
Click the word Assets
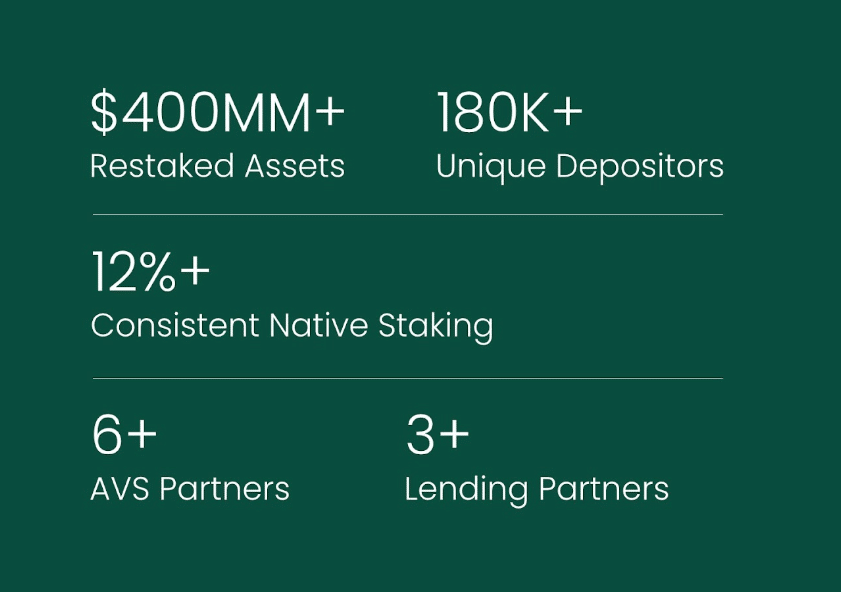[x=294, y=166]
